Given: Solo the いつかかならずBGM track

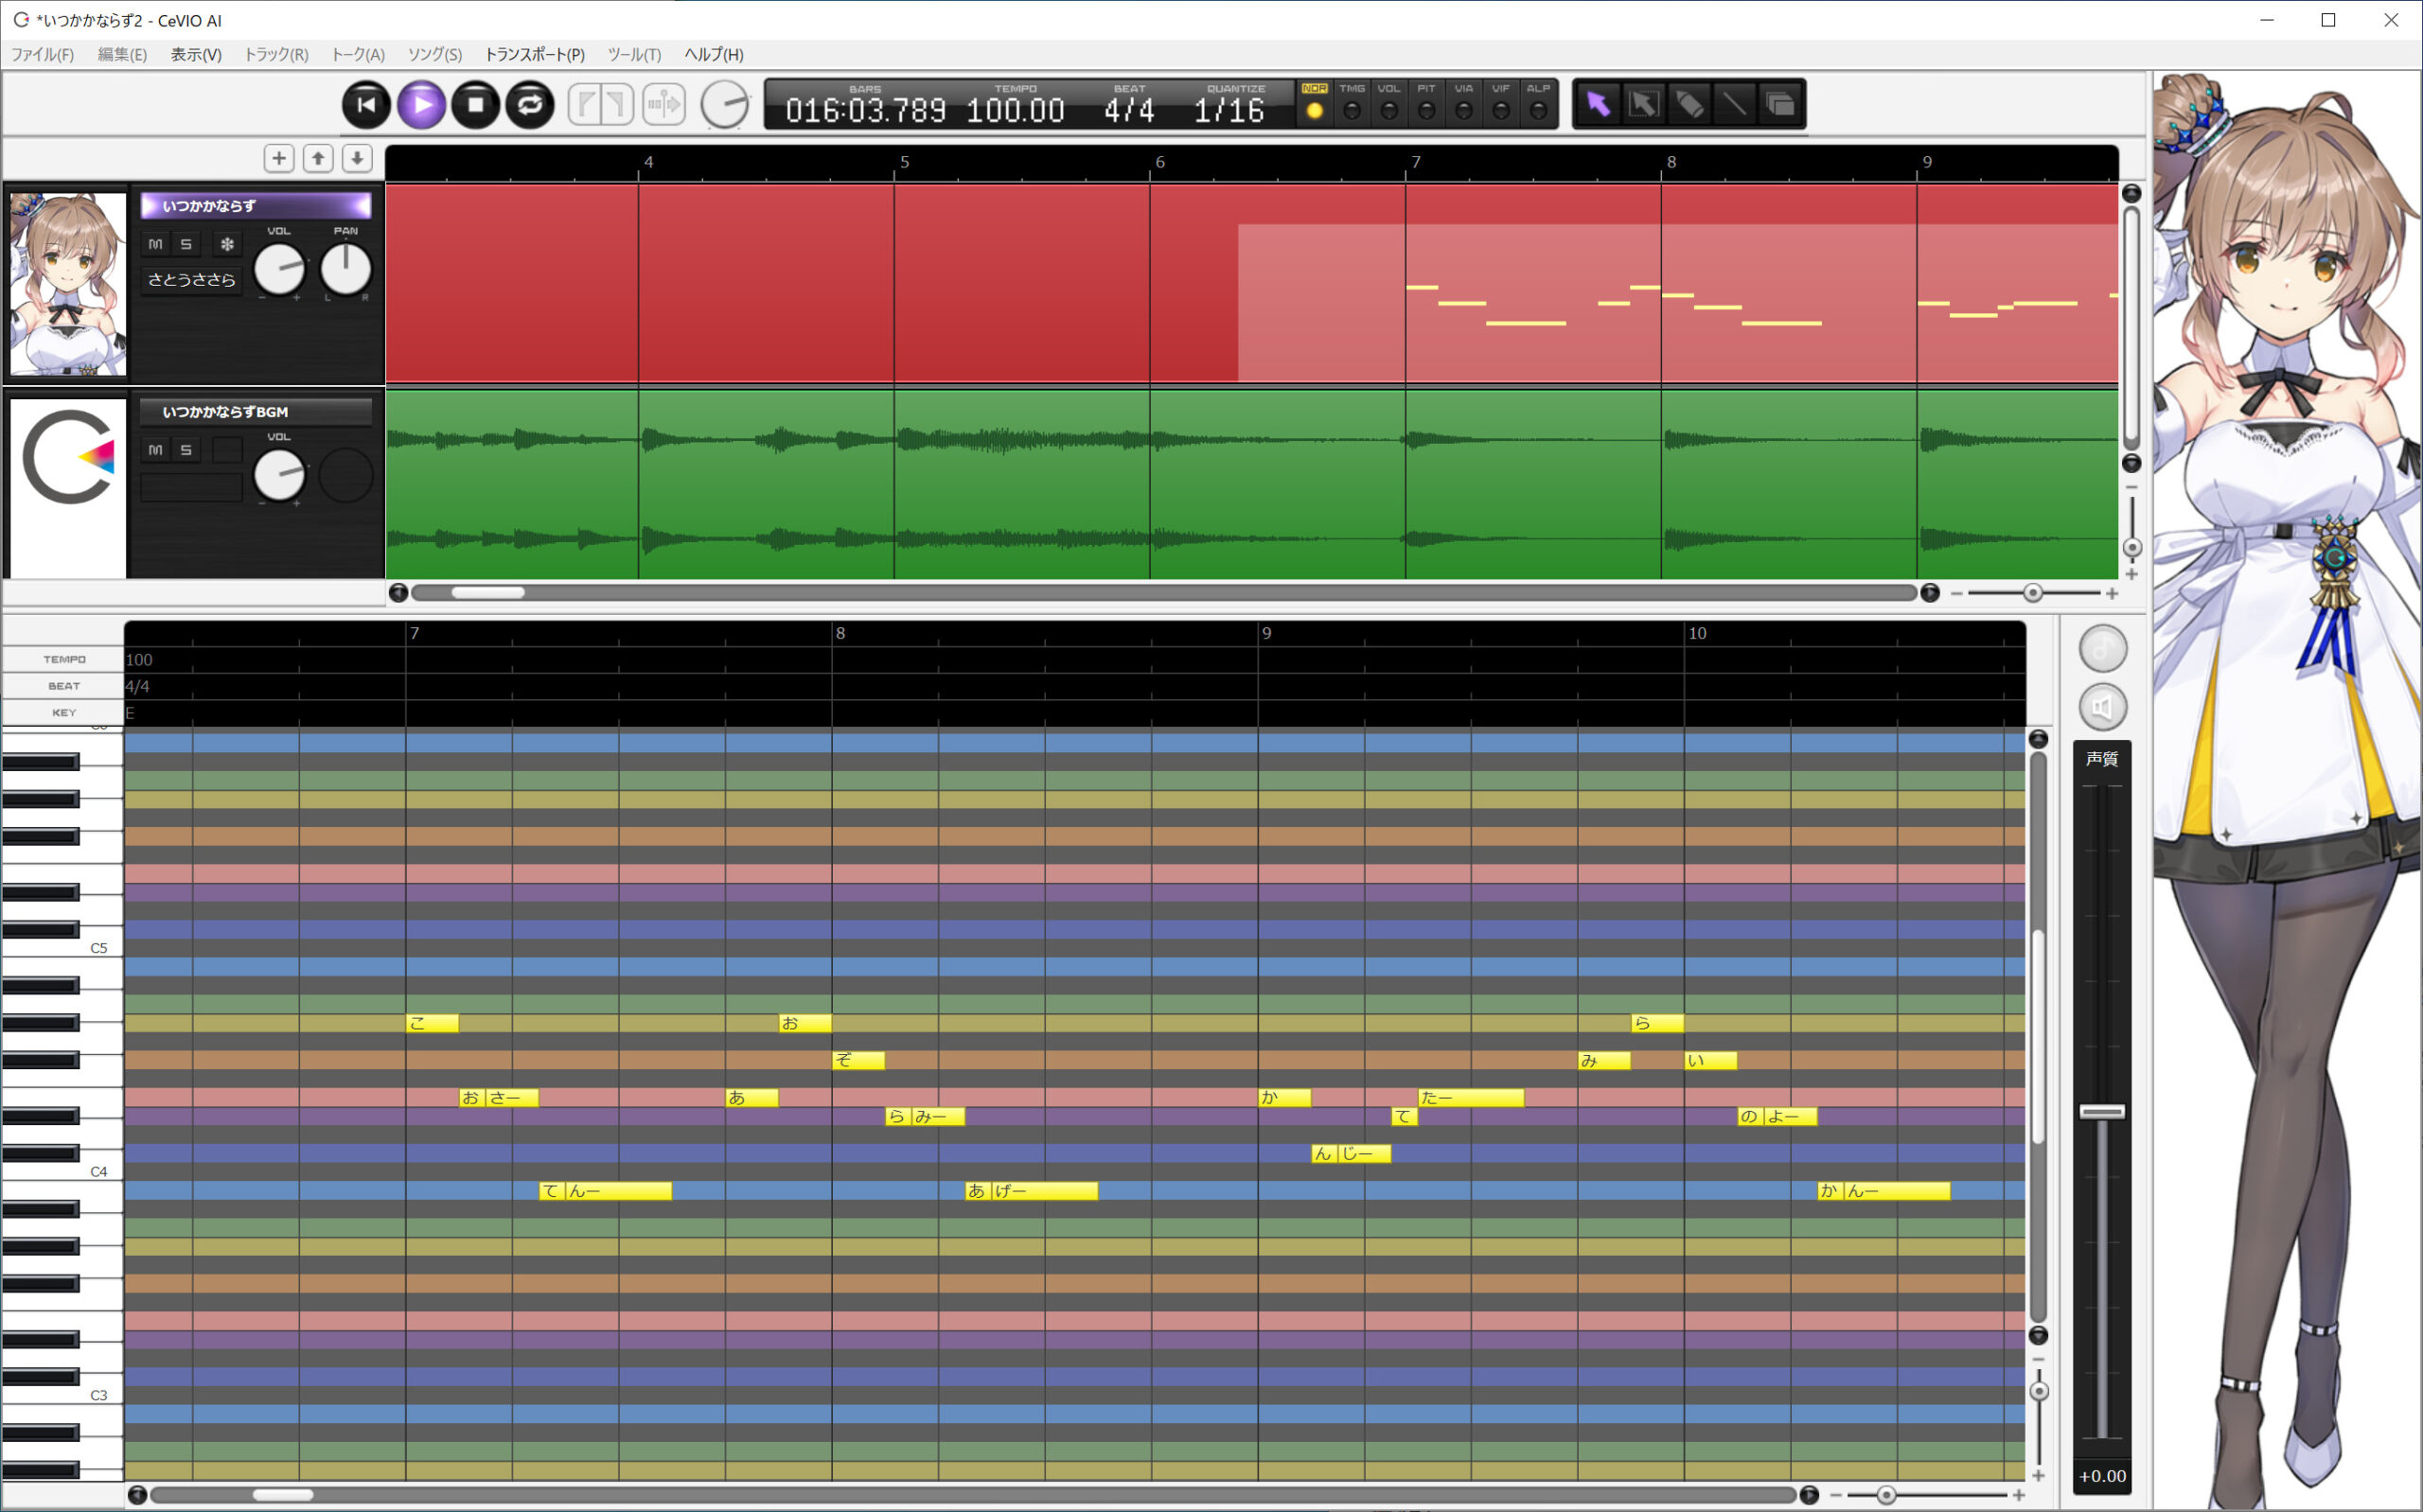Looking at the screenshot, I should pyautogui.click(x=186, y=450).
